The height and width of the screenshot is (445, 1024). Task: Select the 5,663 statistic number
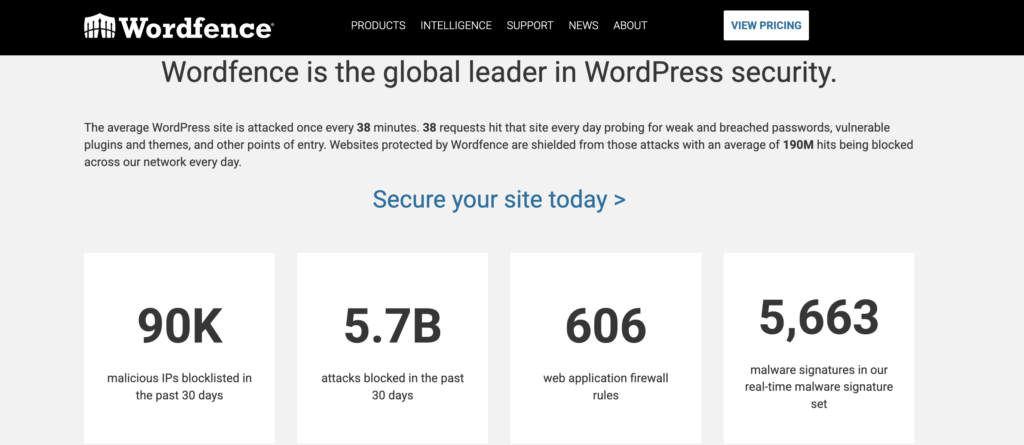pyautogui.click(x=819, y=318)
